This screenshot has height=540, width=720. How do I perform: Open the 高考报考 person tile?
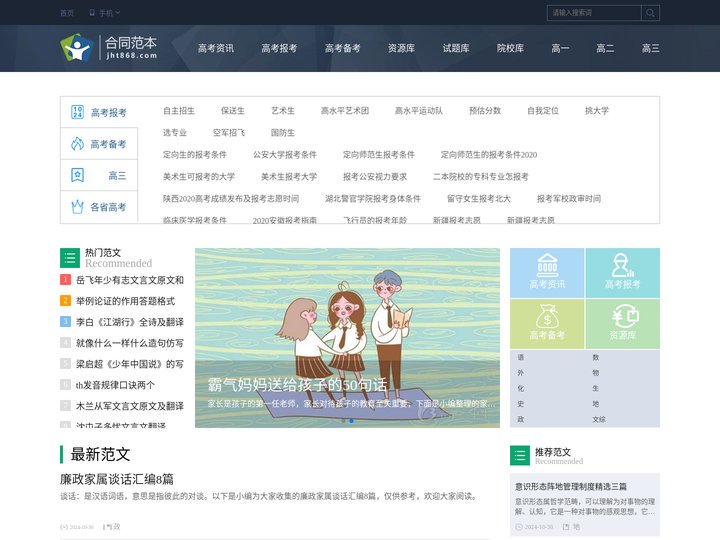click(x=623, y=273)
